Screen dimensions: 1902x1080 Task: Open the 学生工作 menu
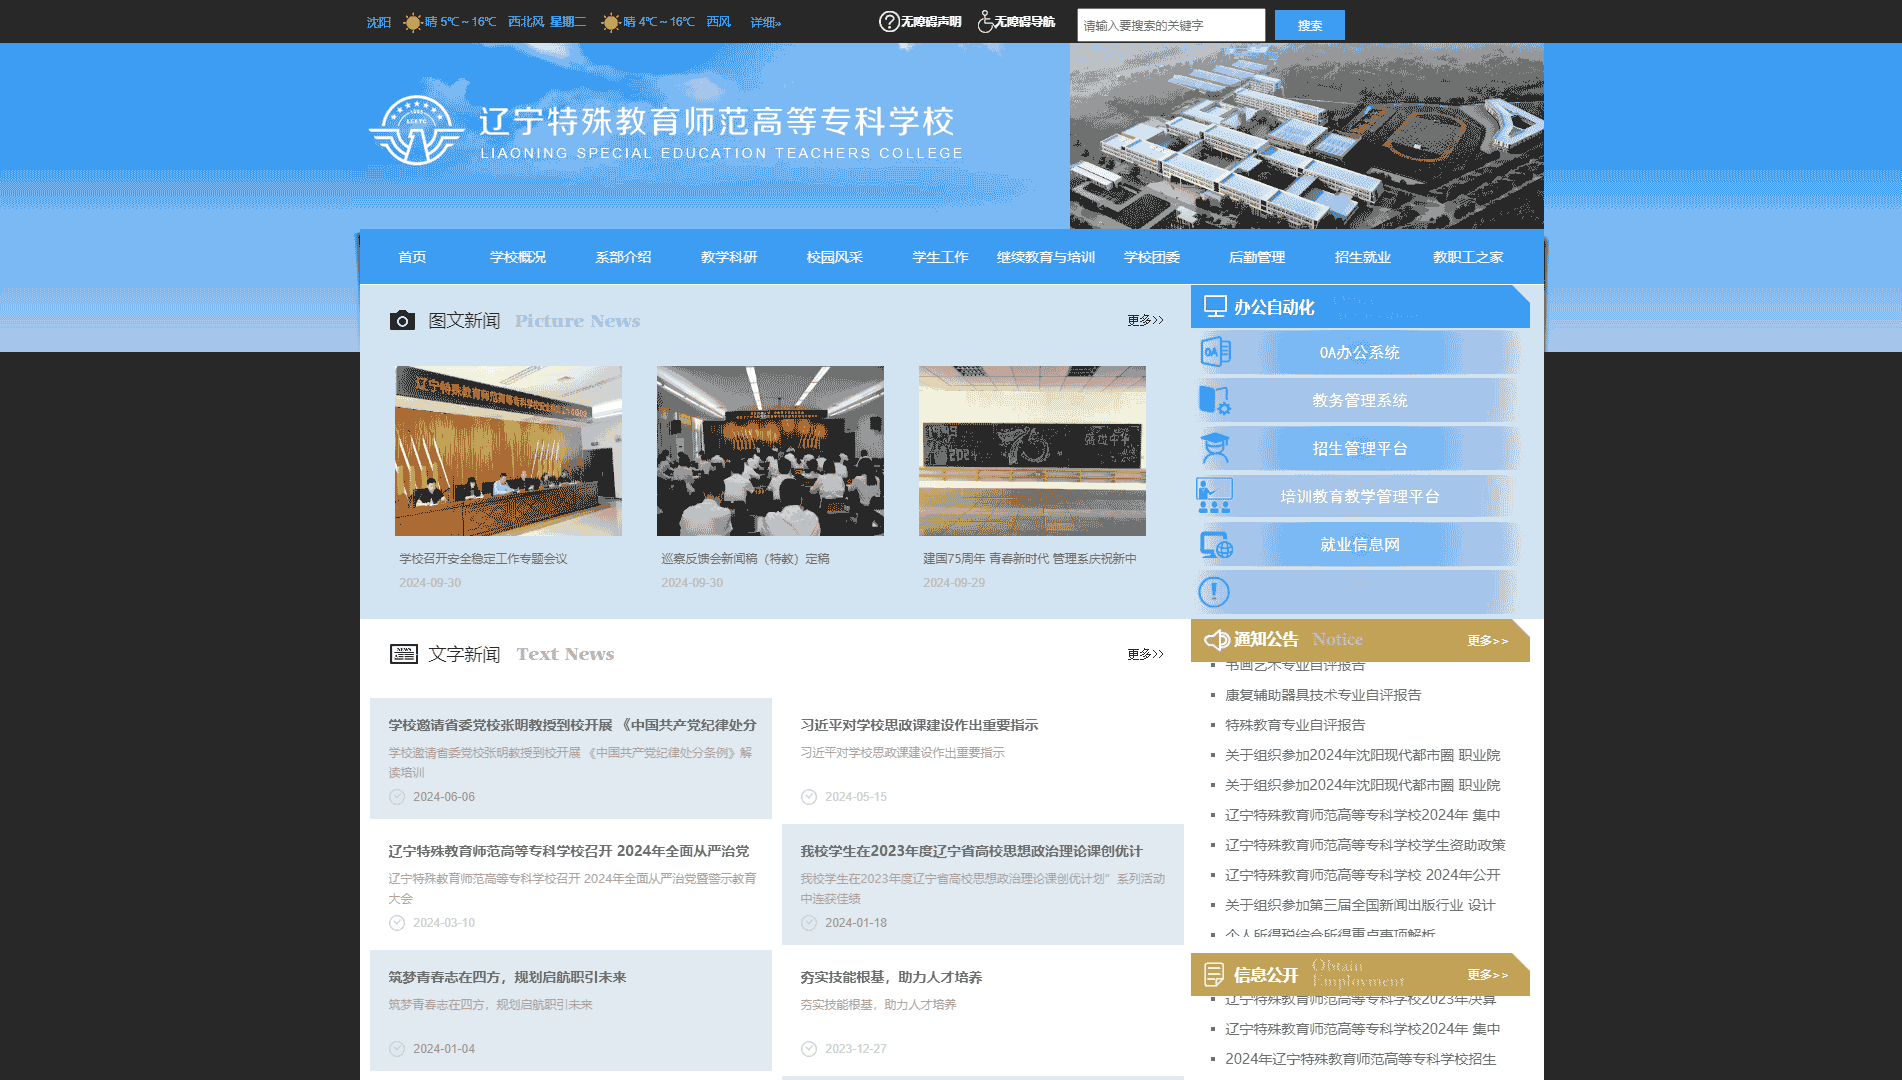940,257
